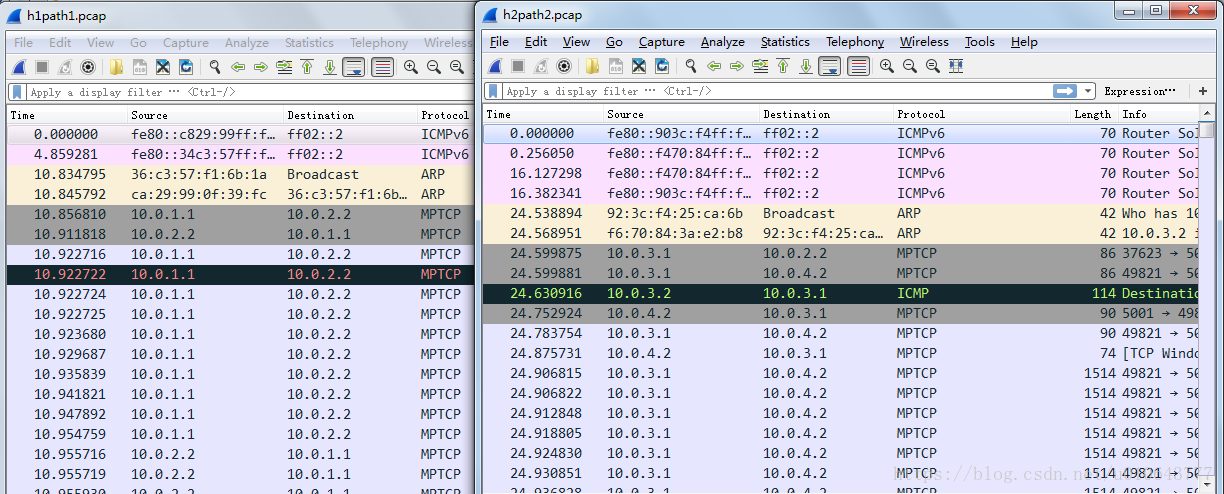Go forward in packet history, h2path2.pcap
This screenshot has height=494, width=1224.
(x=737, y=66)
